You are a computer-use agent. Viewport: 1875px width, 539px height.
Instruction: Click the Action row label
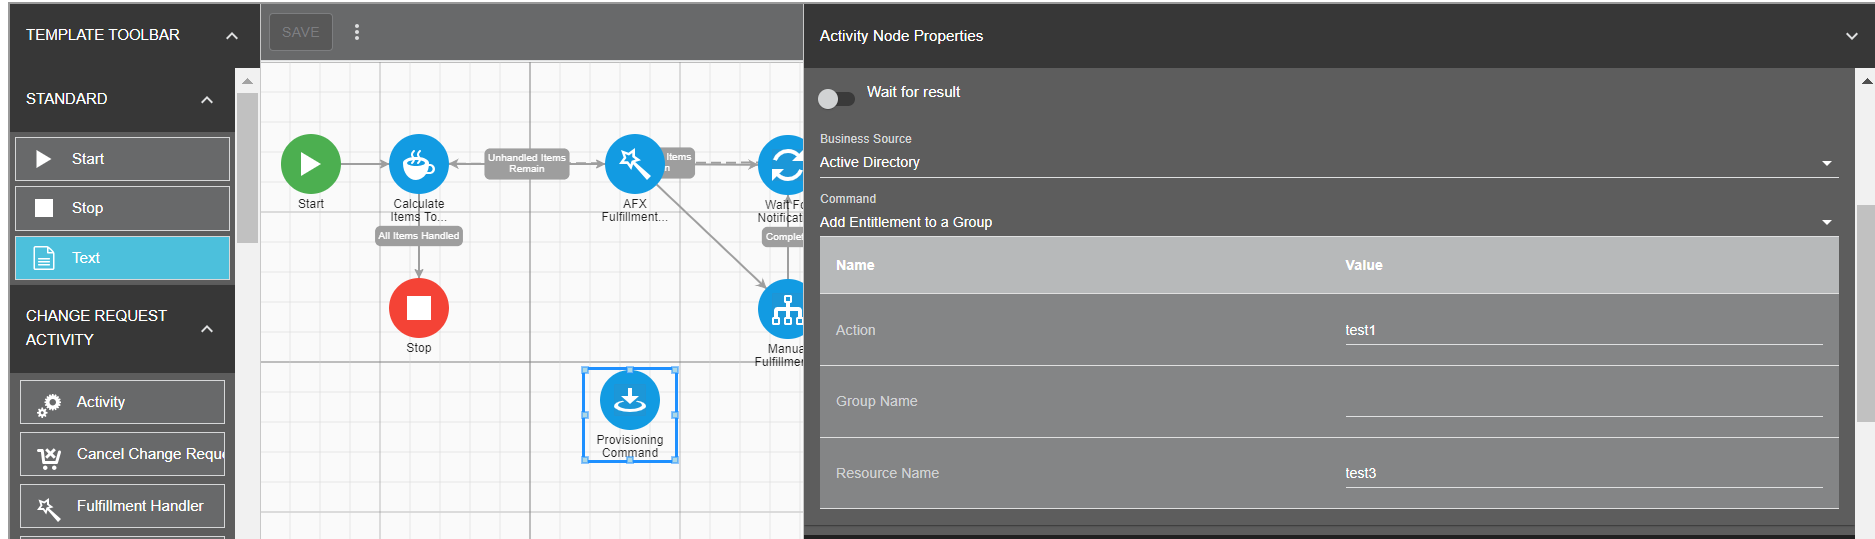tap(856, 330)
